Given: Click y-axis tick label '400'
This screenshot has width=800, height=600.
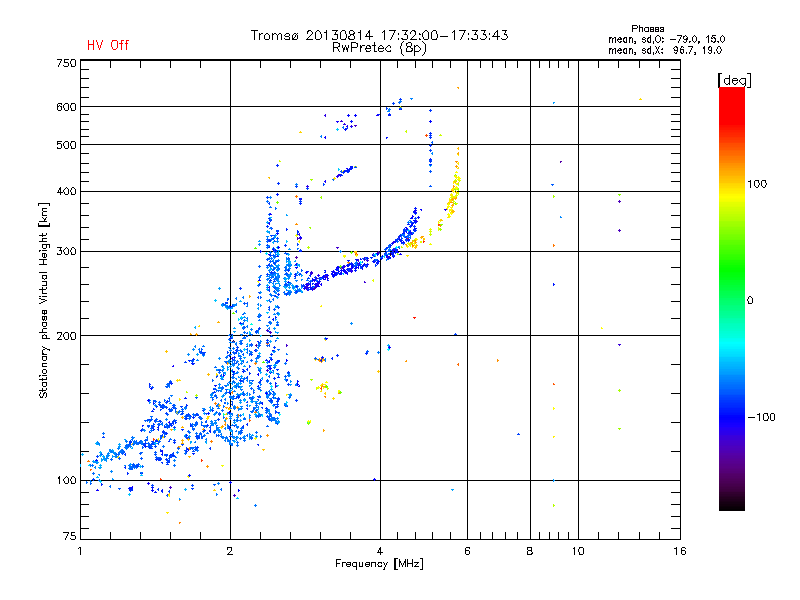Looking at the screenshot, I should [67, 192].
